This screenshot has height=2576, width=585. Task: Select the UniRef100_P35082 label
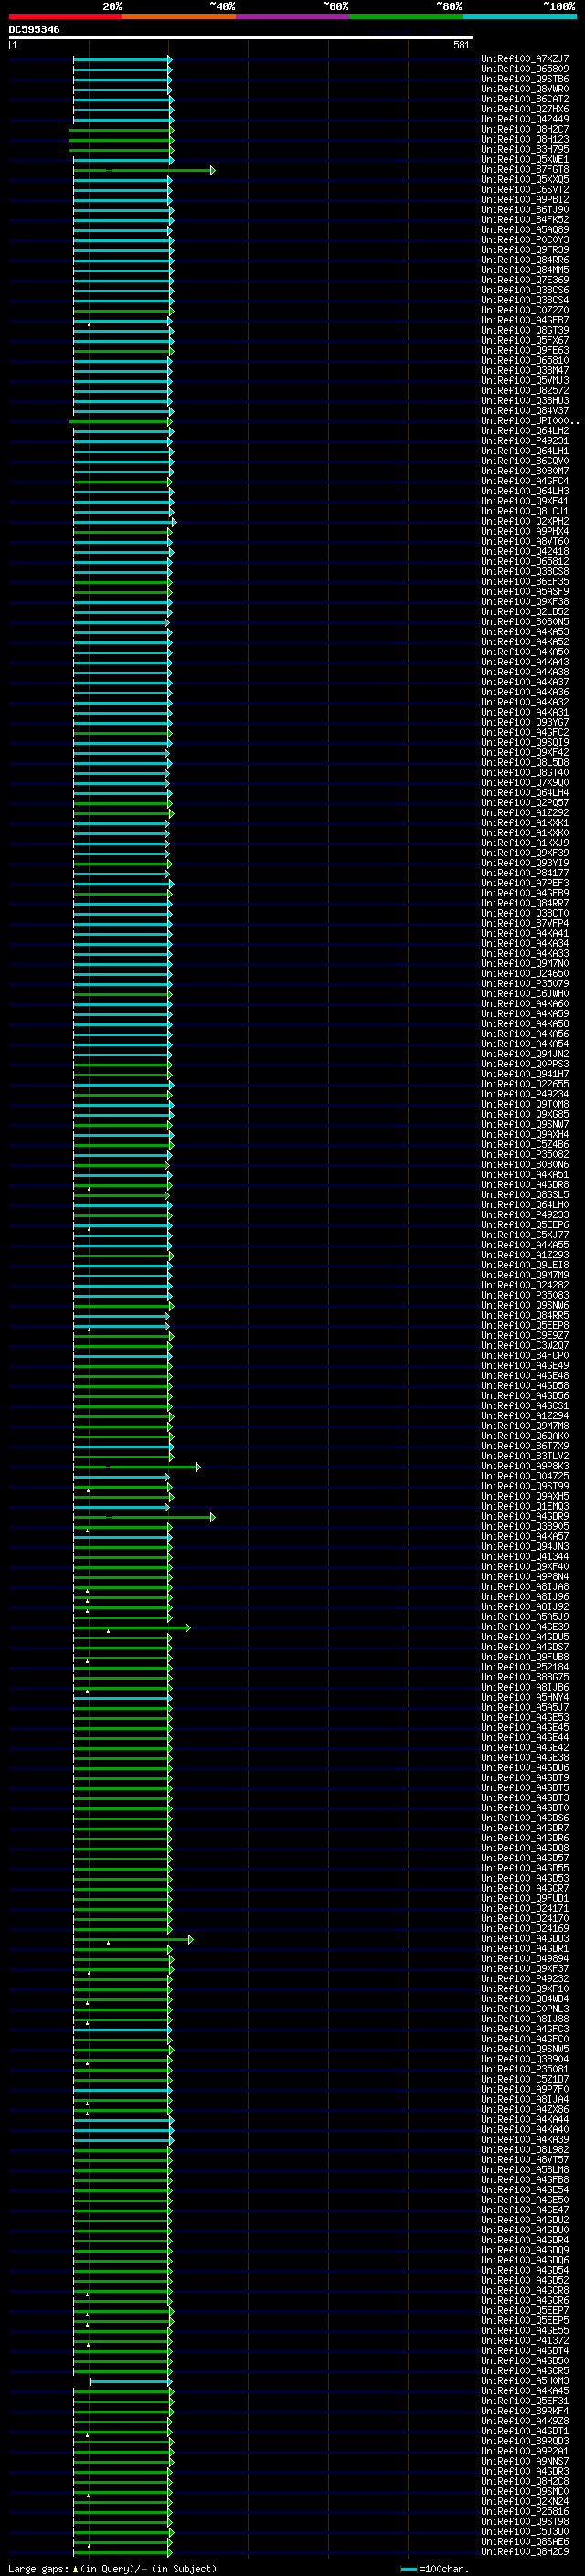point(525,1155)
